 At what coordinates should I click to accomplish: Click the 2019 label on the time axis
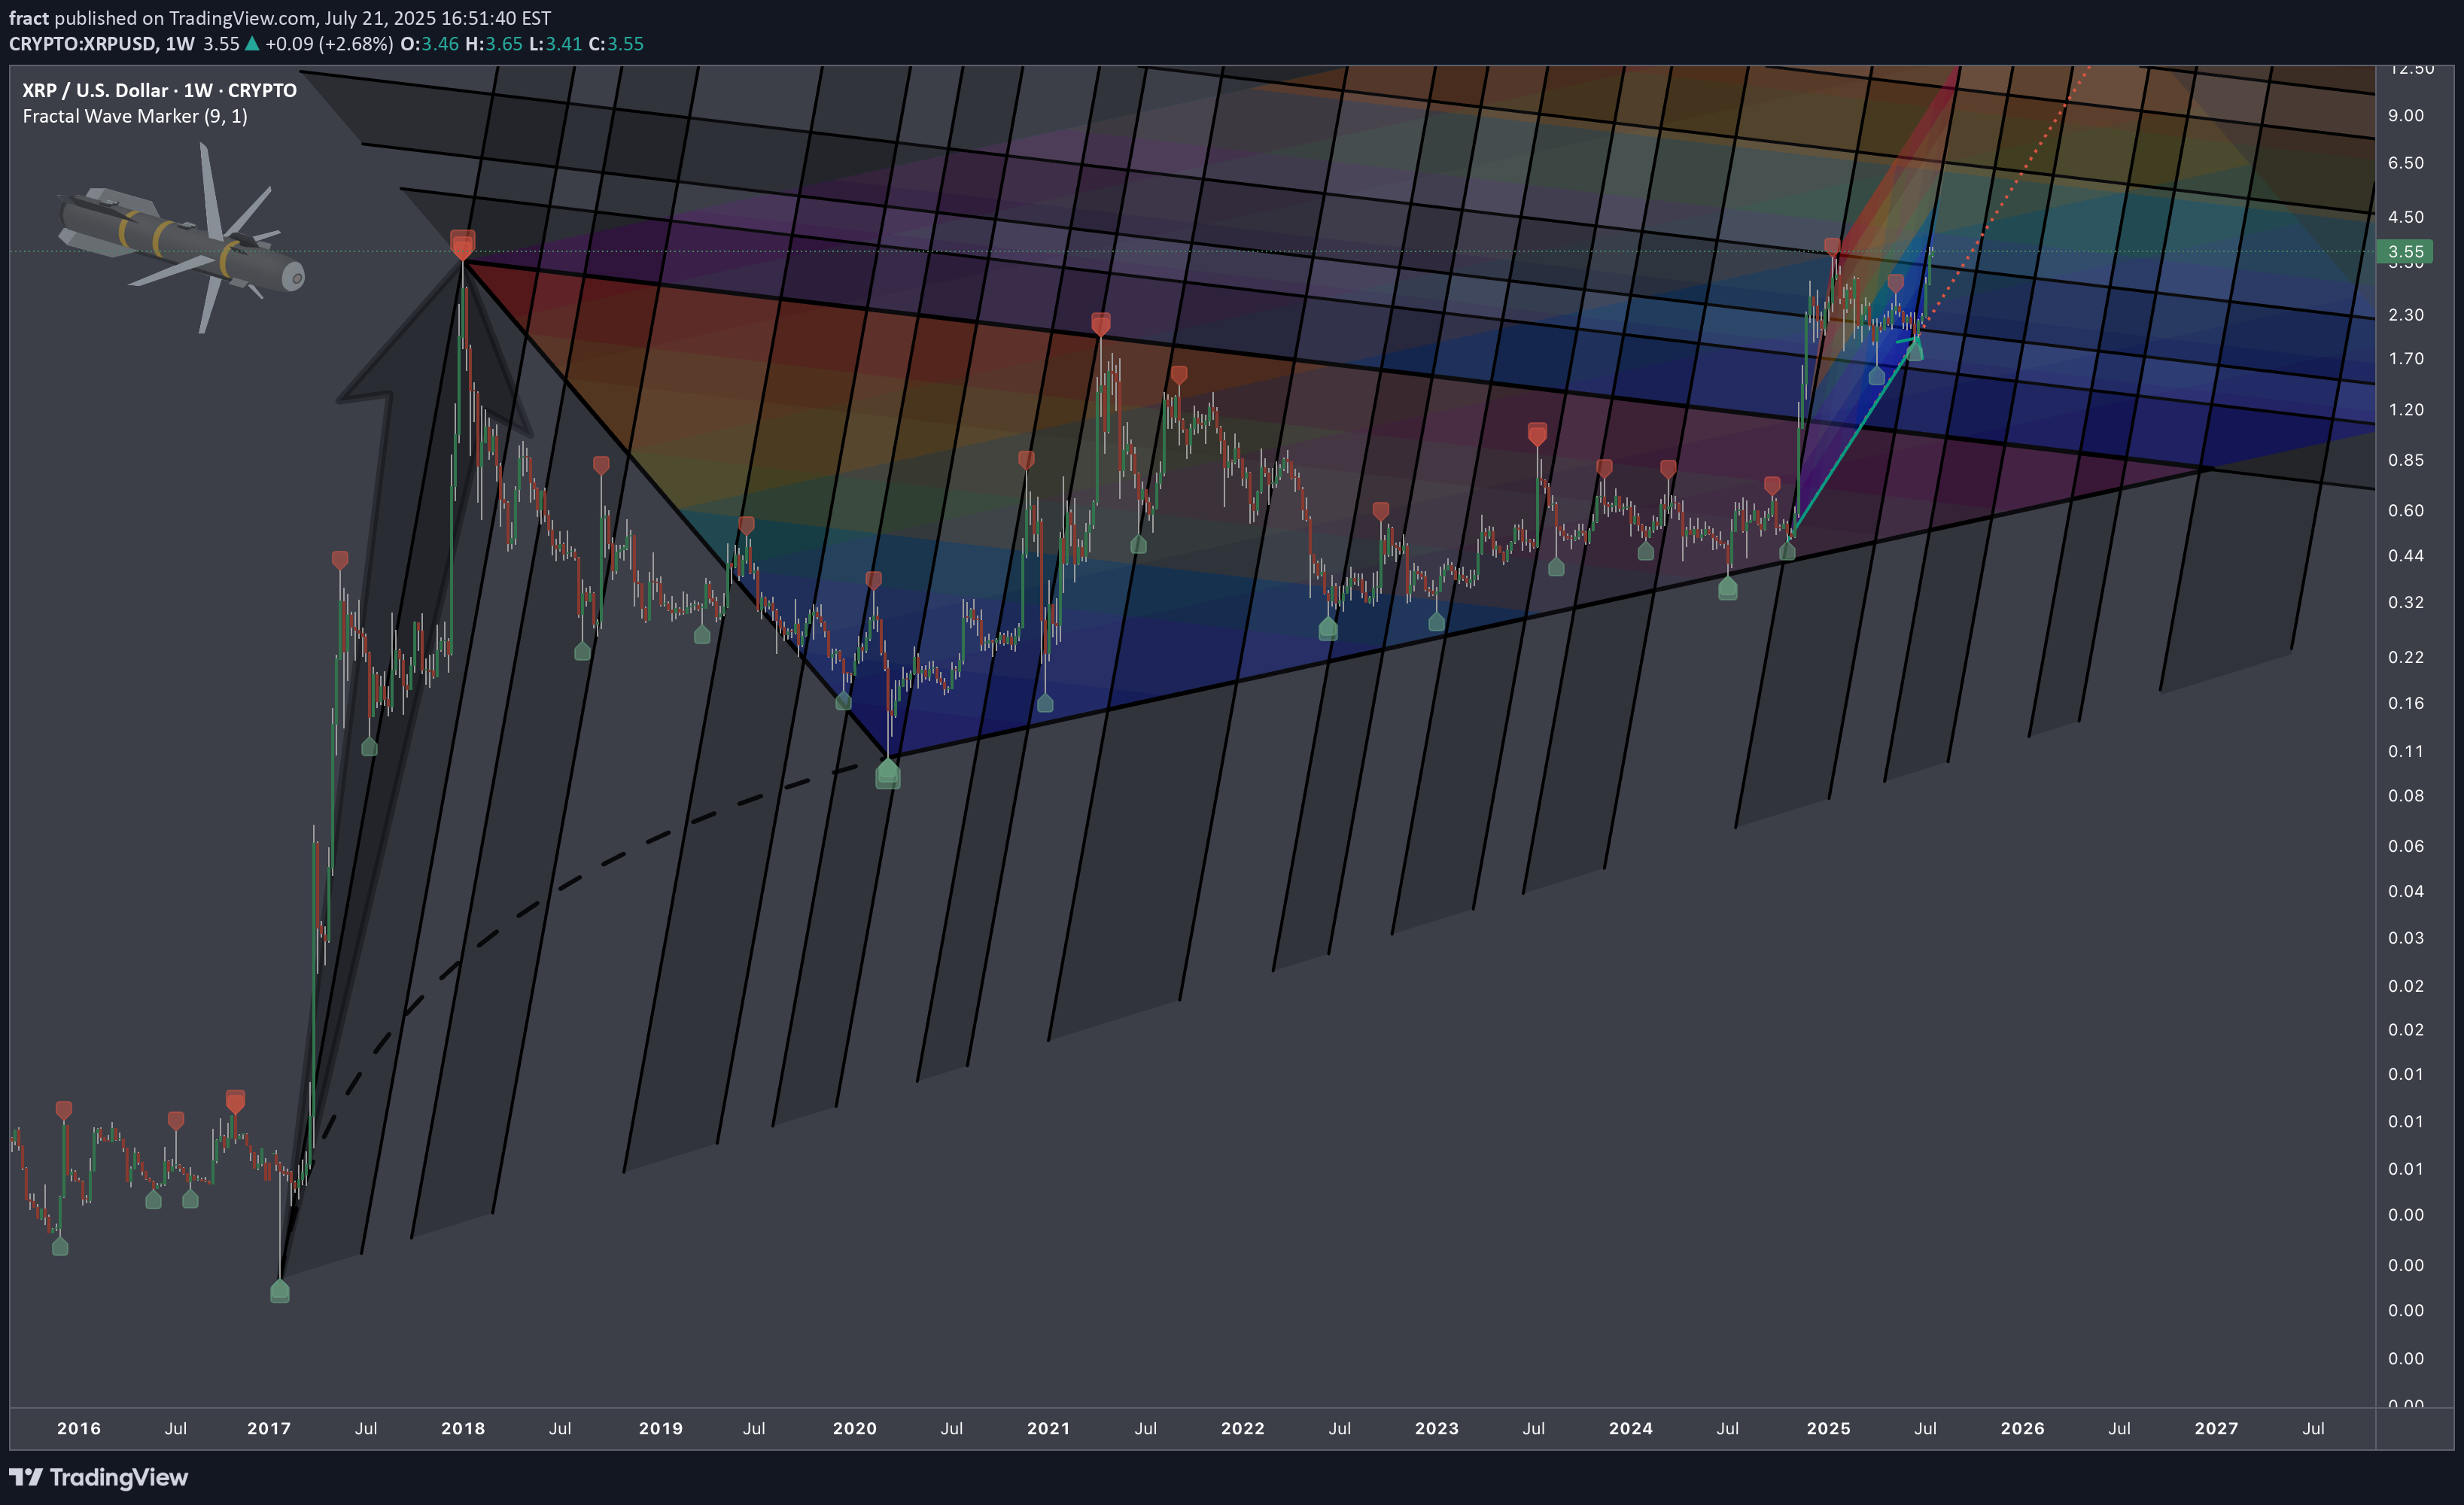click(661, 1428)
